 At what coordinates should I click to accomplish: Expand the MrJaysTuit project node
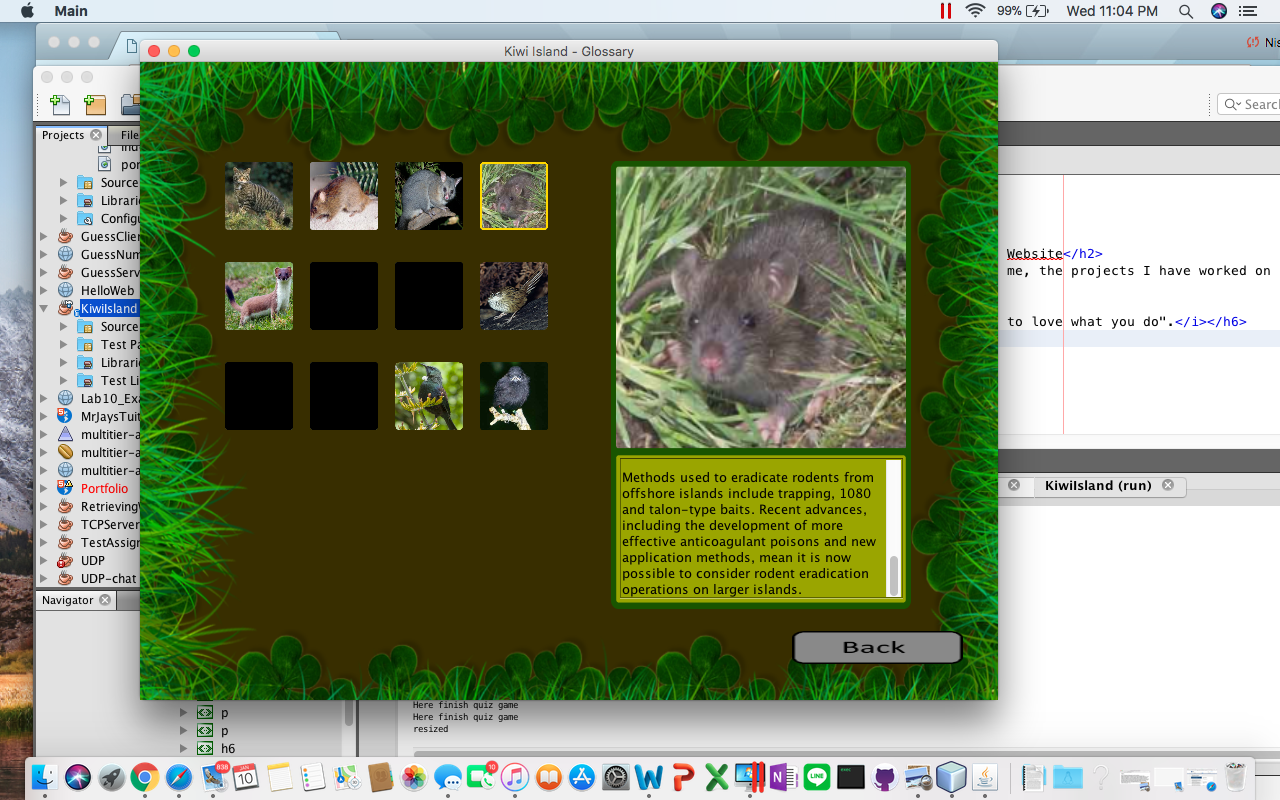click(x=44, y=416)
